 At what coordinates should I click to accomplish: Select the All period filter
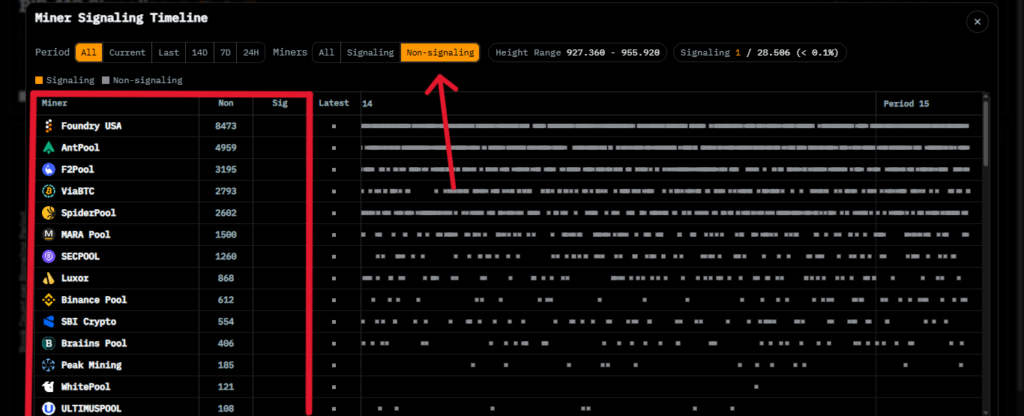pos(89,53)
